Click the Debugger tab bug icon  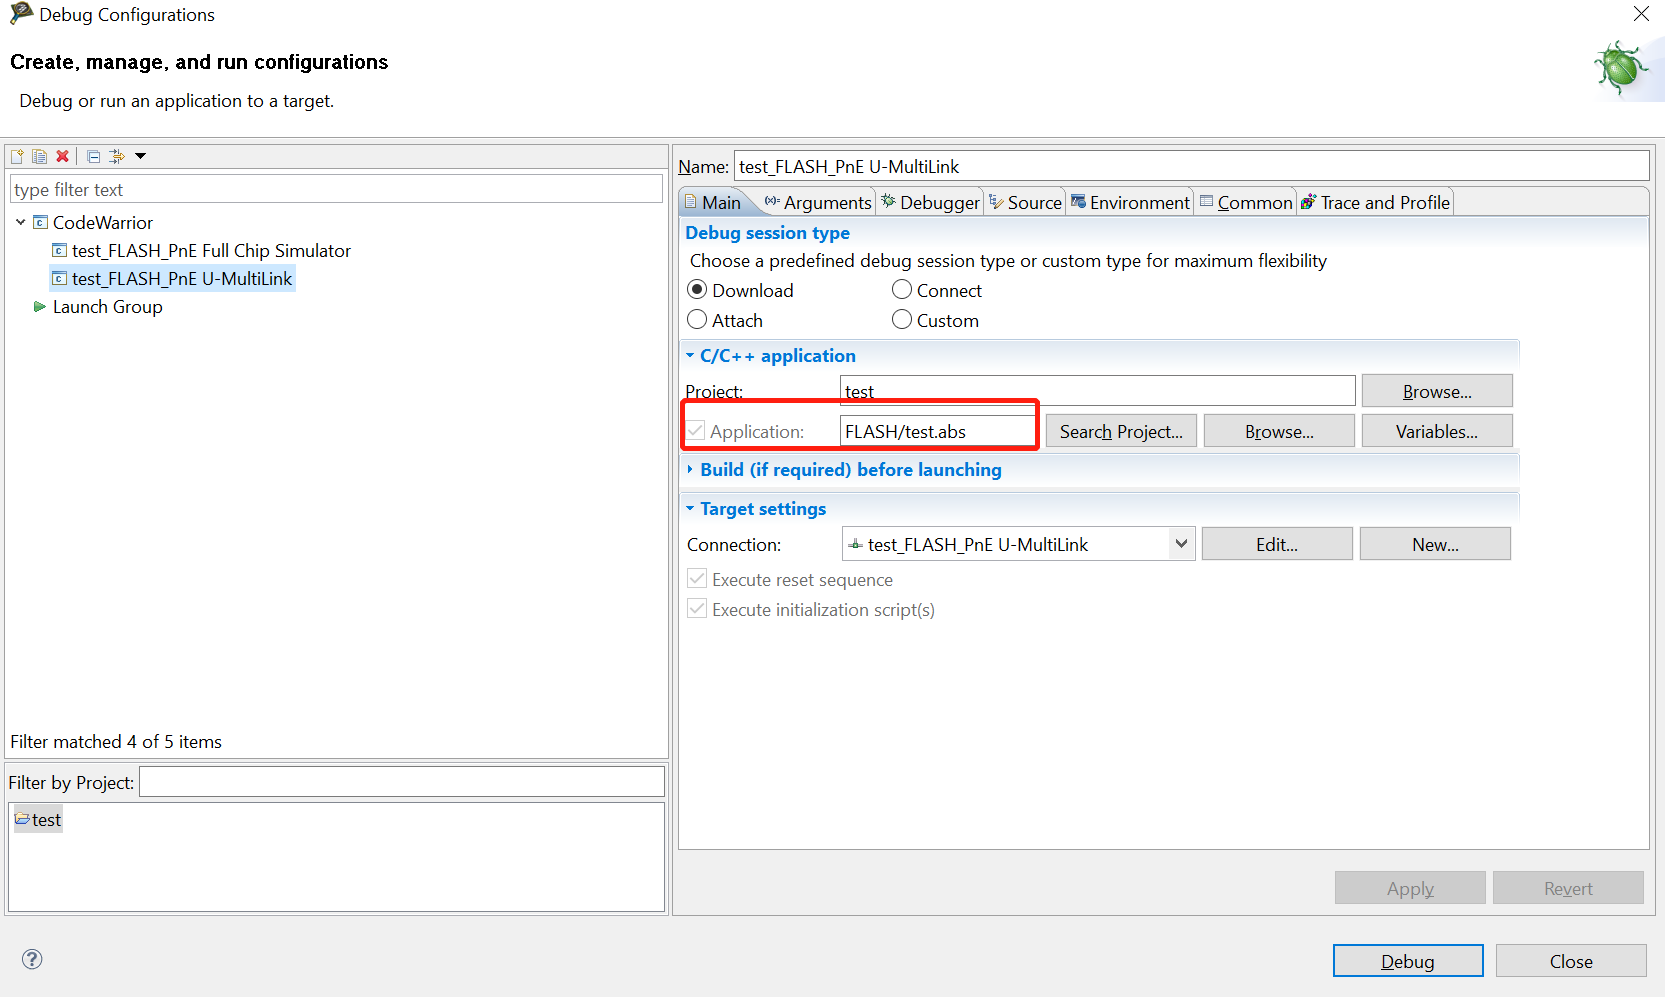(x=889, y=202)
